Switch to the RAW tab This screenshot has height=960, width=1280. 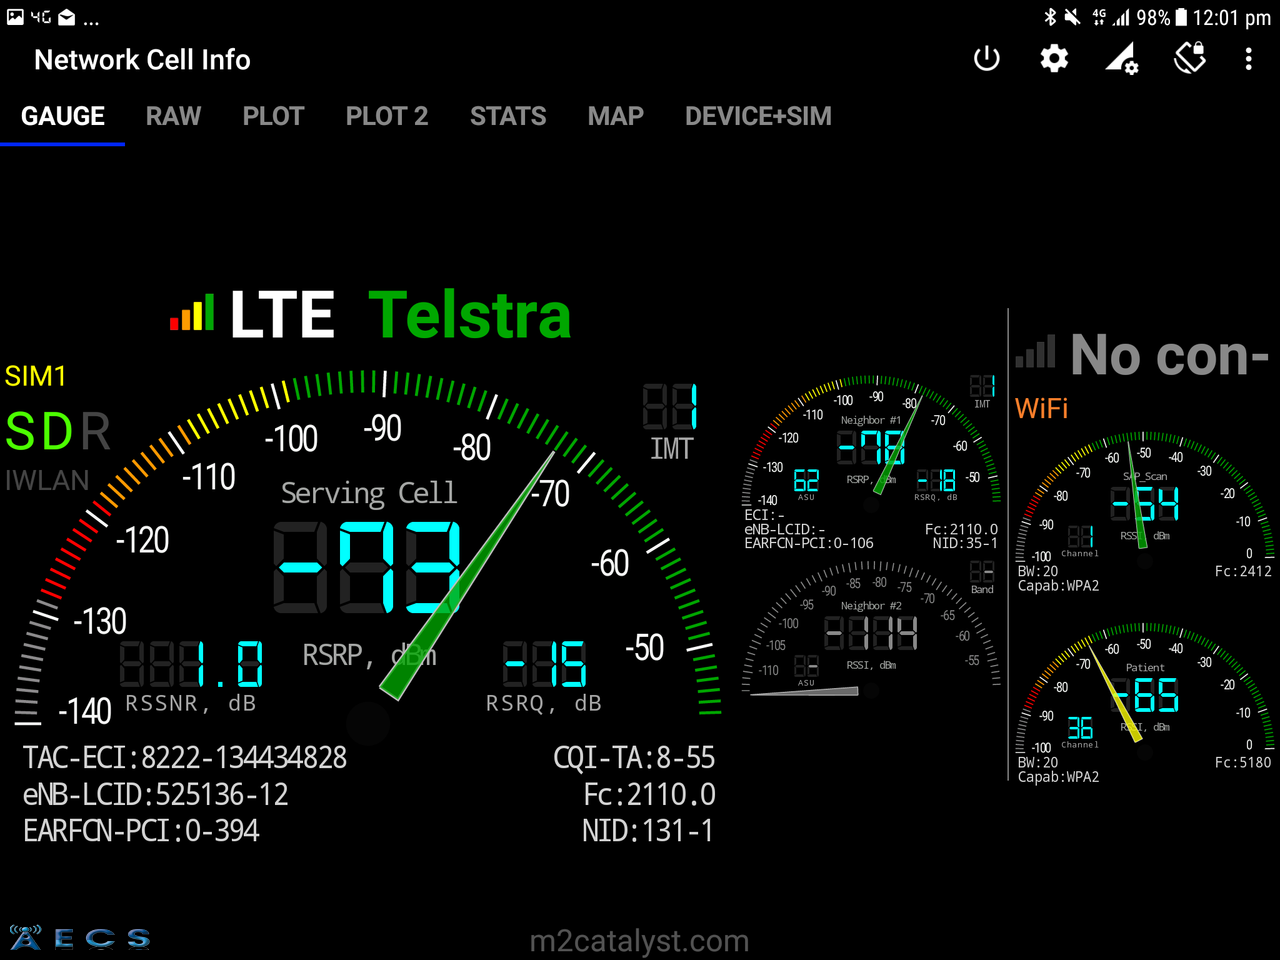(x=173, y=116)
